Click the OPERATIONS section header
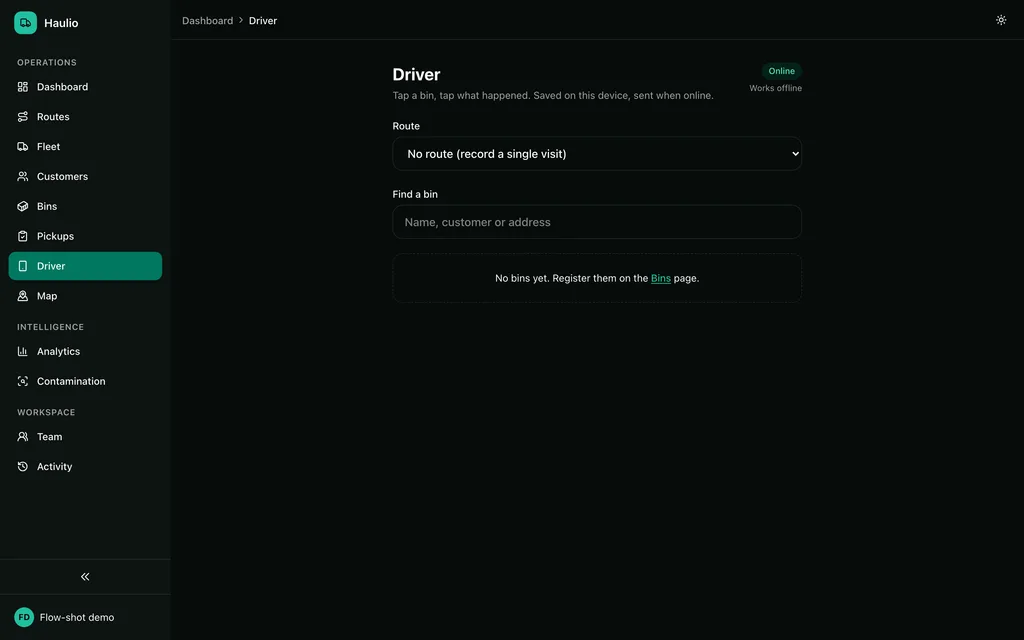1024x640 pixels. 47,63
